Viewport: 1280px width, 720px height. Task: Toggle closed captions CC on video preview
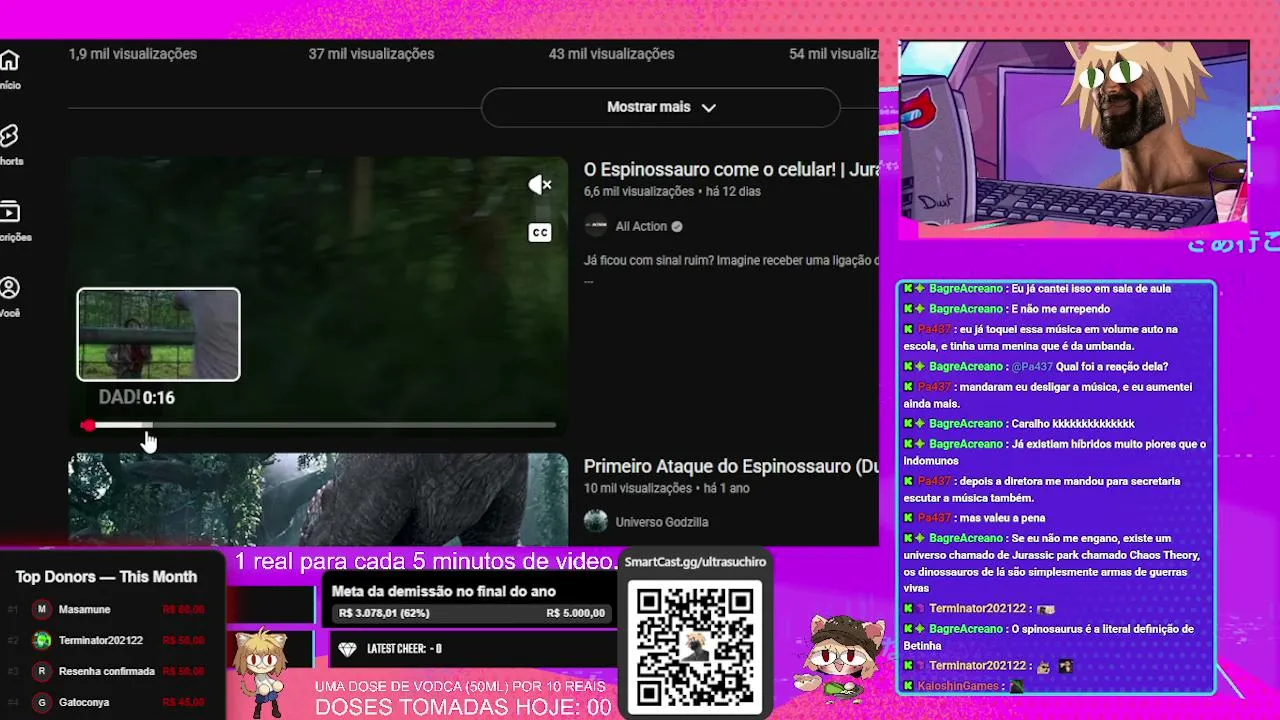540,233
